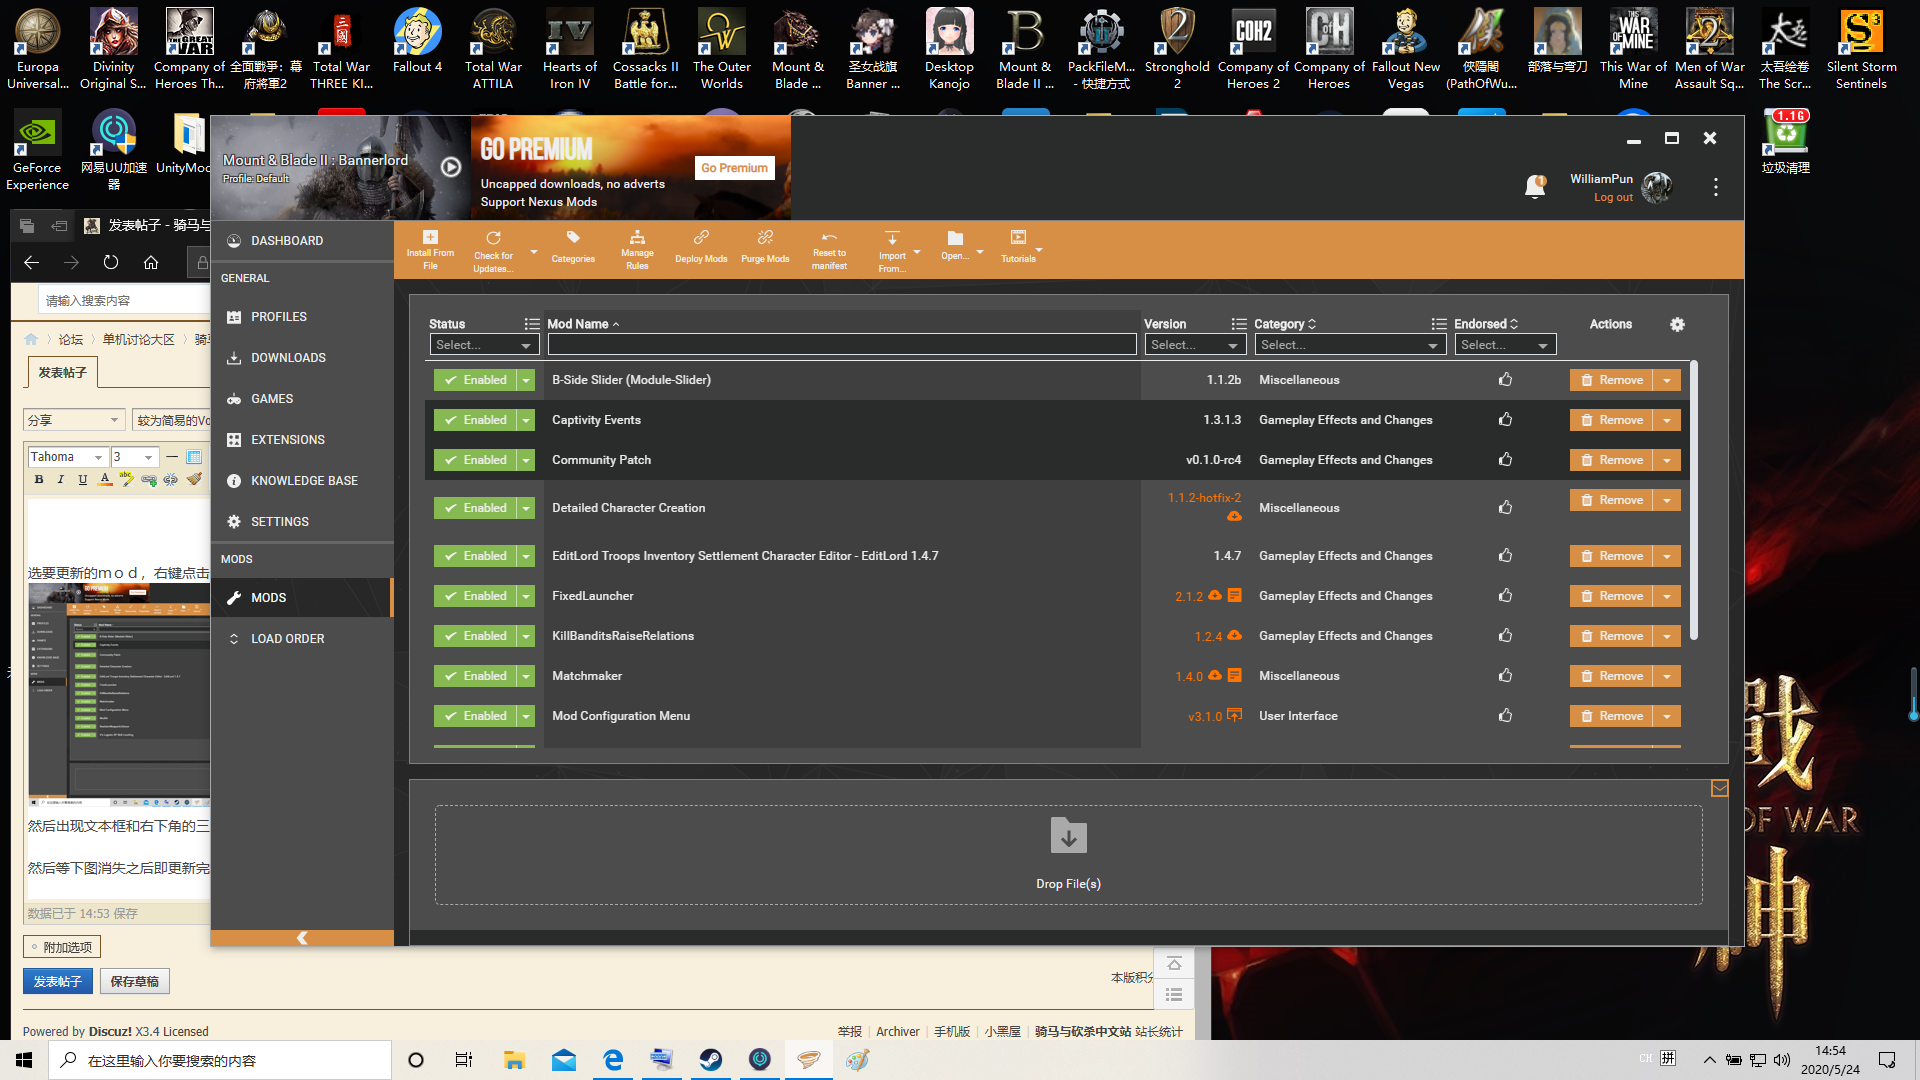1920x1080 pixels.
Task: Click Log out link
Action: click(1613, 198)
